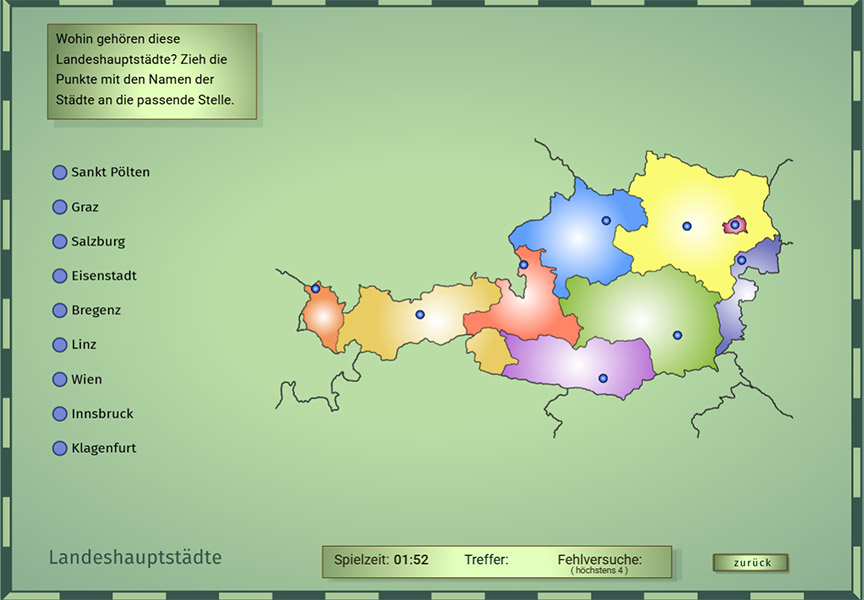Image resolution: width=864 pixels, height=600 pixels.
Task: Click the map dot in the eastern violet border region
Action: click(741, 260)
